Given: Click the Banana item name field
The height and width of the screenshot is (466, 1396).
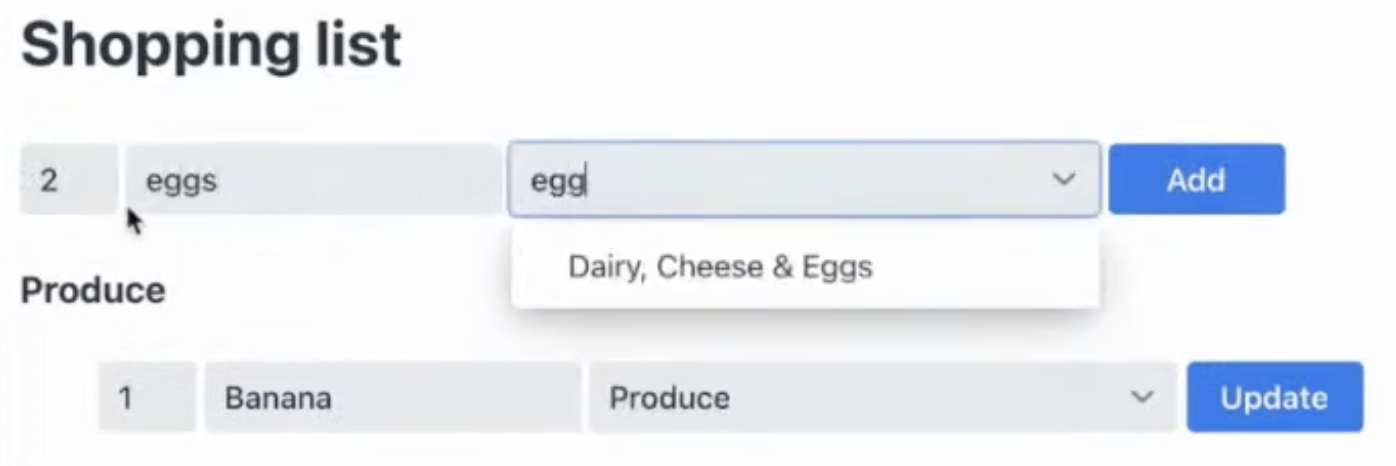Looking at the screenshot, I should (392, 398).
